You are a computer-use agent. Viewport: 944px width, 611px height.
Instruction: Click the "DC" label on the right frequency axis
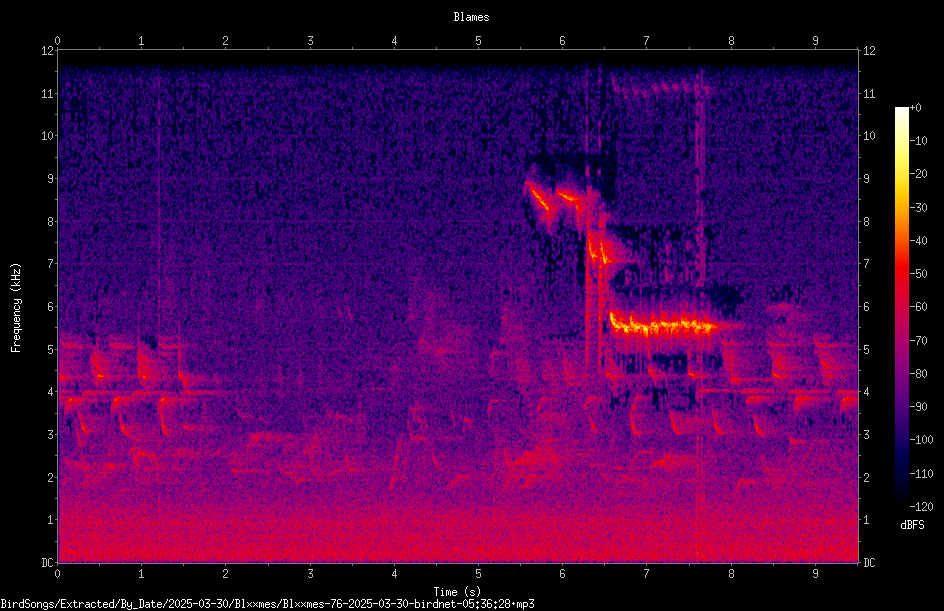pyautogui.click(x=869, y=562)
